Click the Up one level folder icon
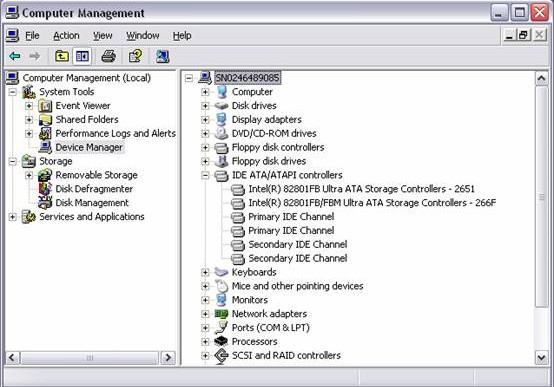The height and width of the screenshot is (387, 554). point(62,56)
